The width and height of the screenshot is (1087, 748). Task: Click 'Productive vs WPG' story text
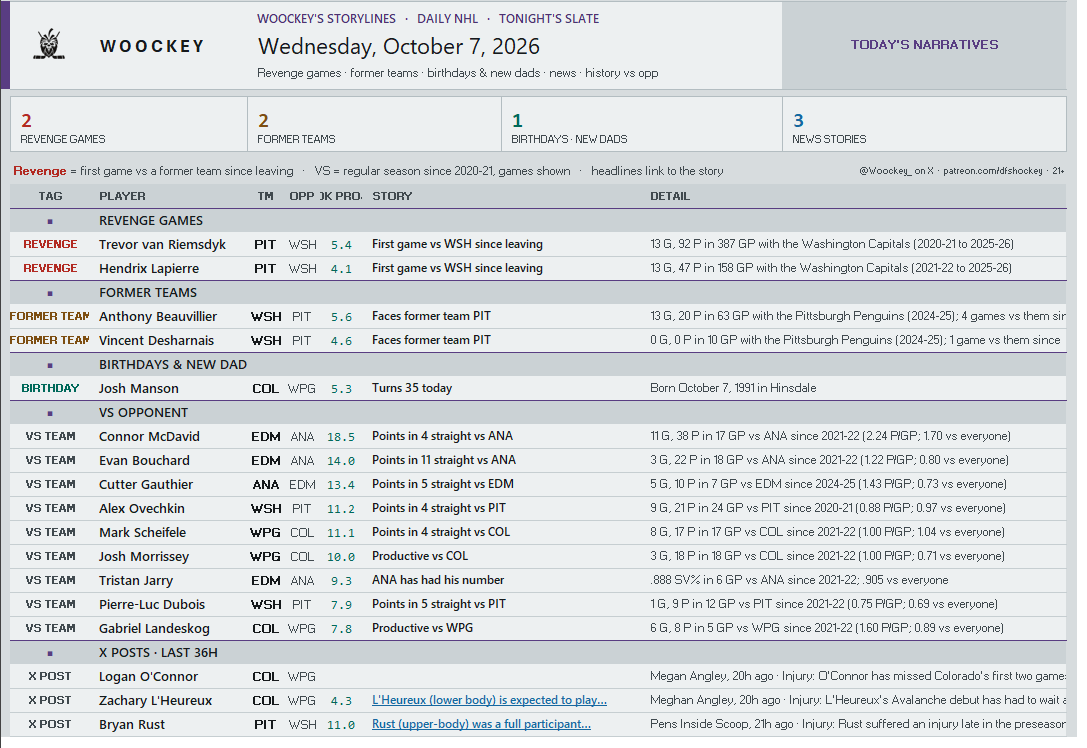422,628
